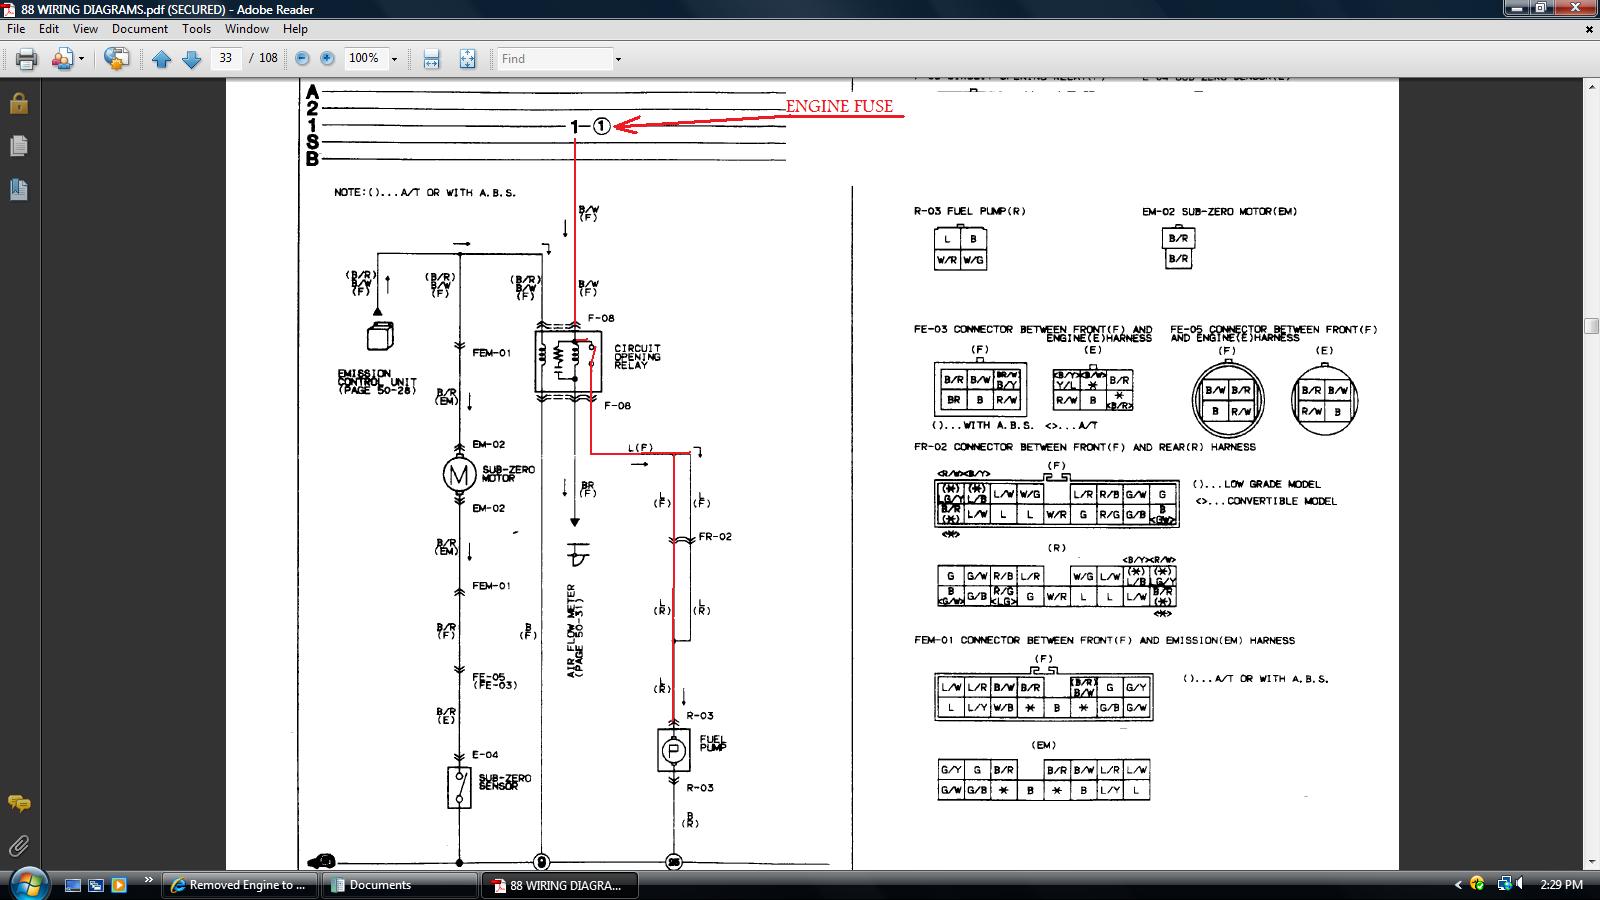This screenshot has height=900, width=1600.
Task: Click the vertical scrollbar thumb
Action: (x=1591, y=326)
